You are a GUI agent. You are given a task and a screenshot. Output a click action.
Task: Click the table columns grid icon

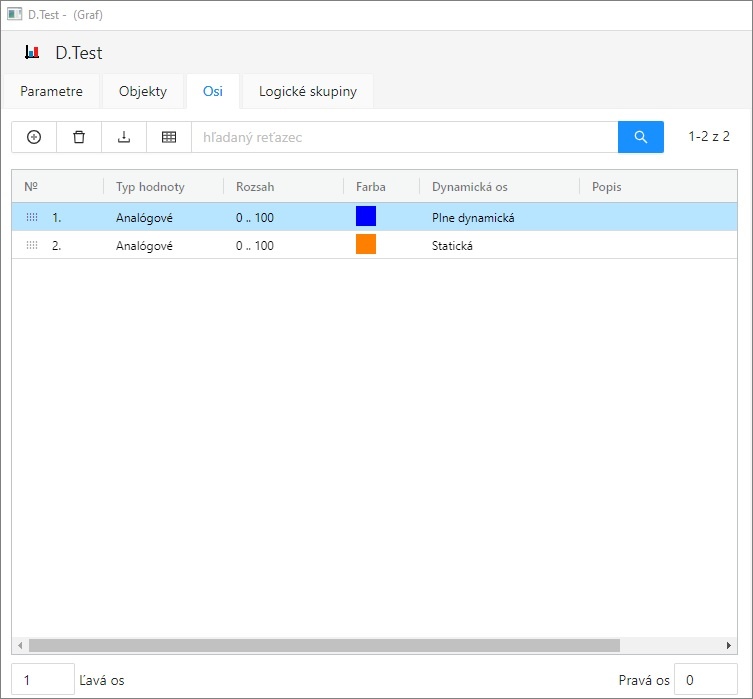(169, 137)
